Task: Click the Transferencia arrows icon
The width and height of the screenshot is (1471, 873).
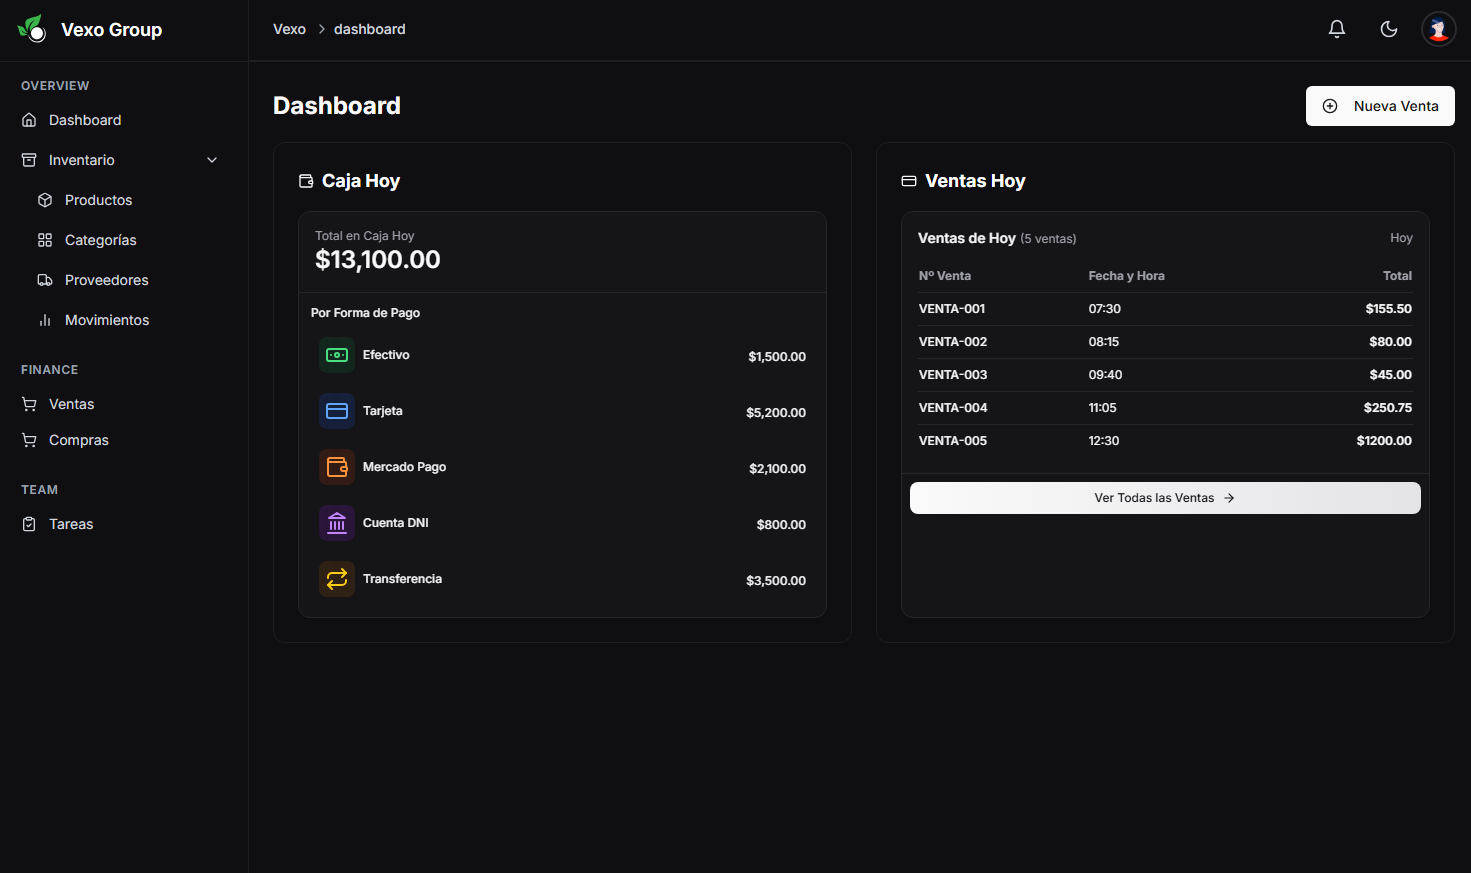Action: click(x=337, y=579)
